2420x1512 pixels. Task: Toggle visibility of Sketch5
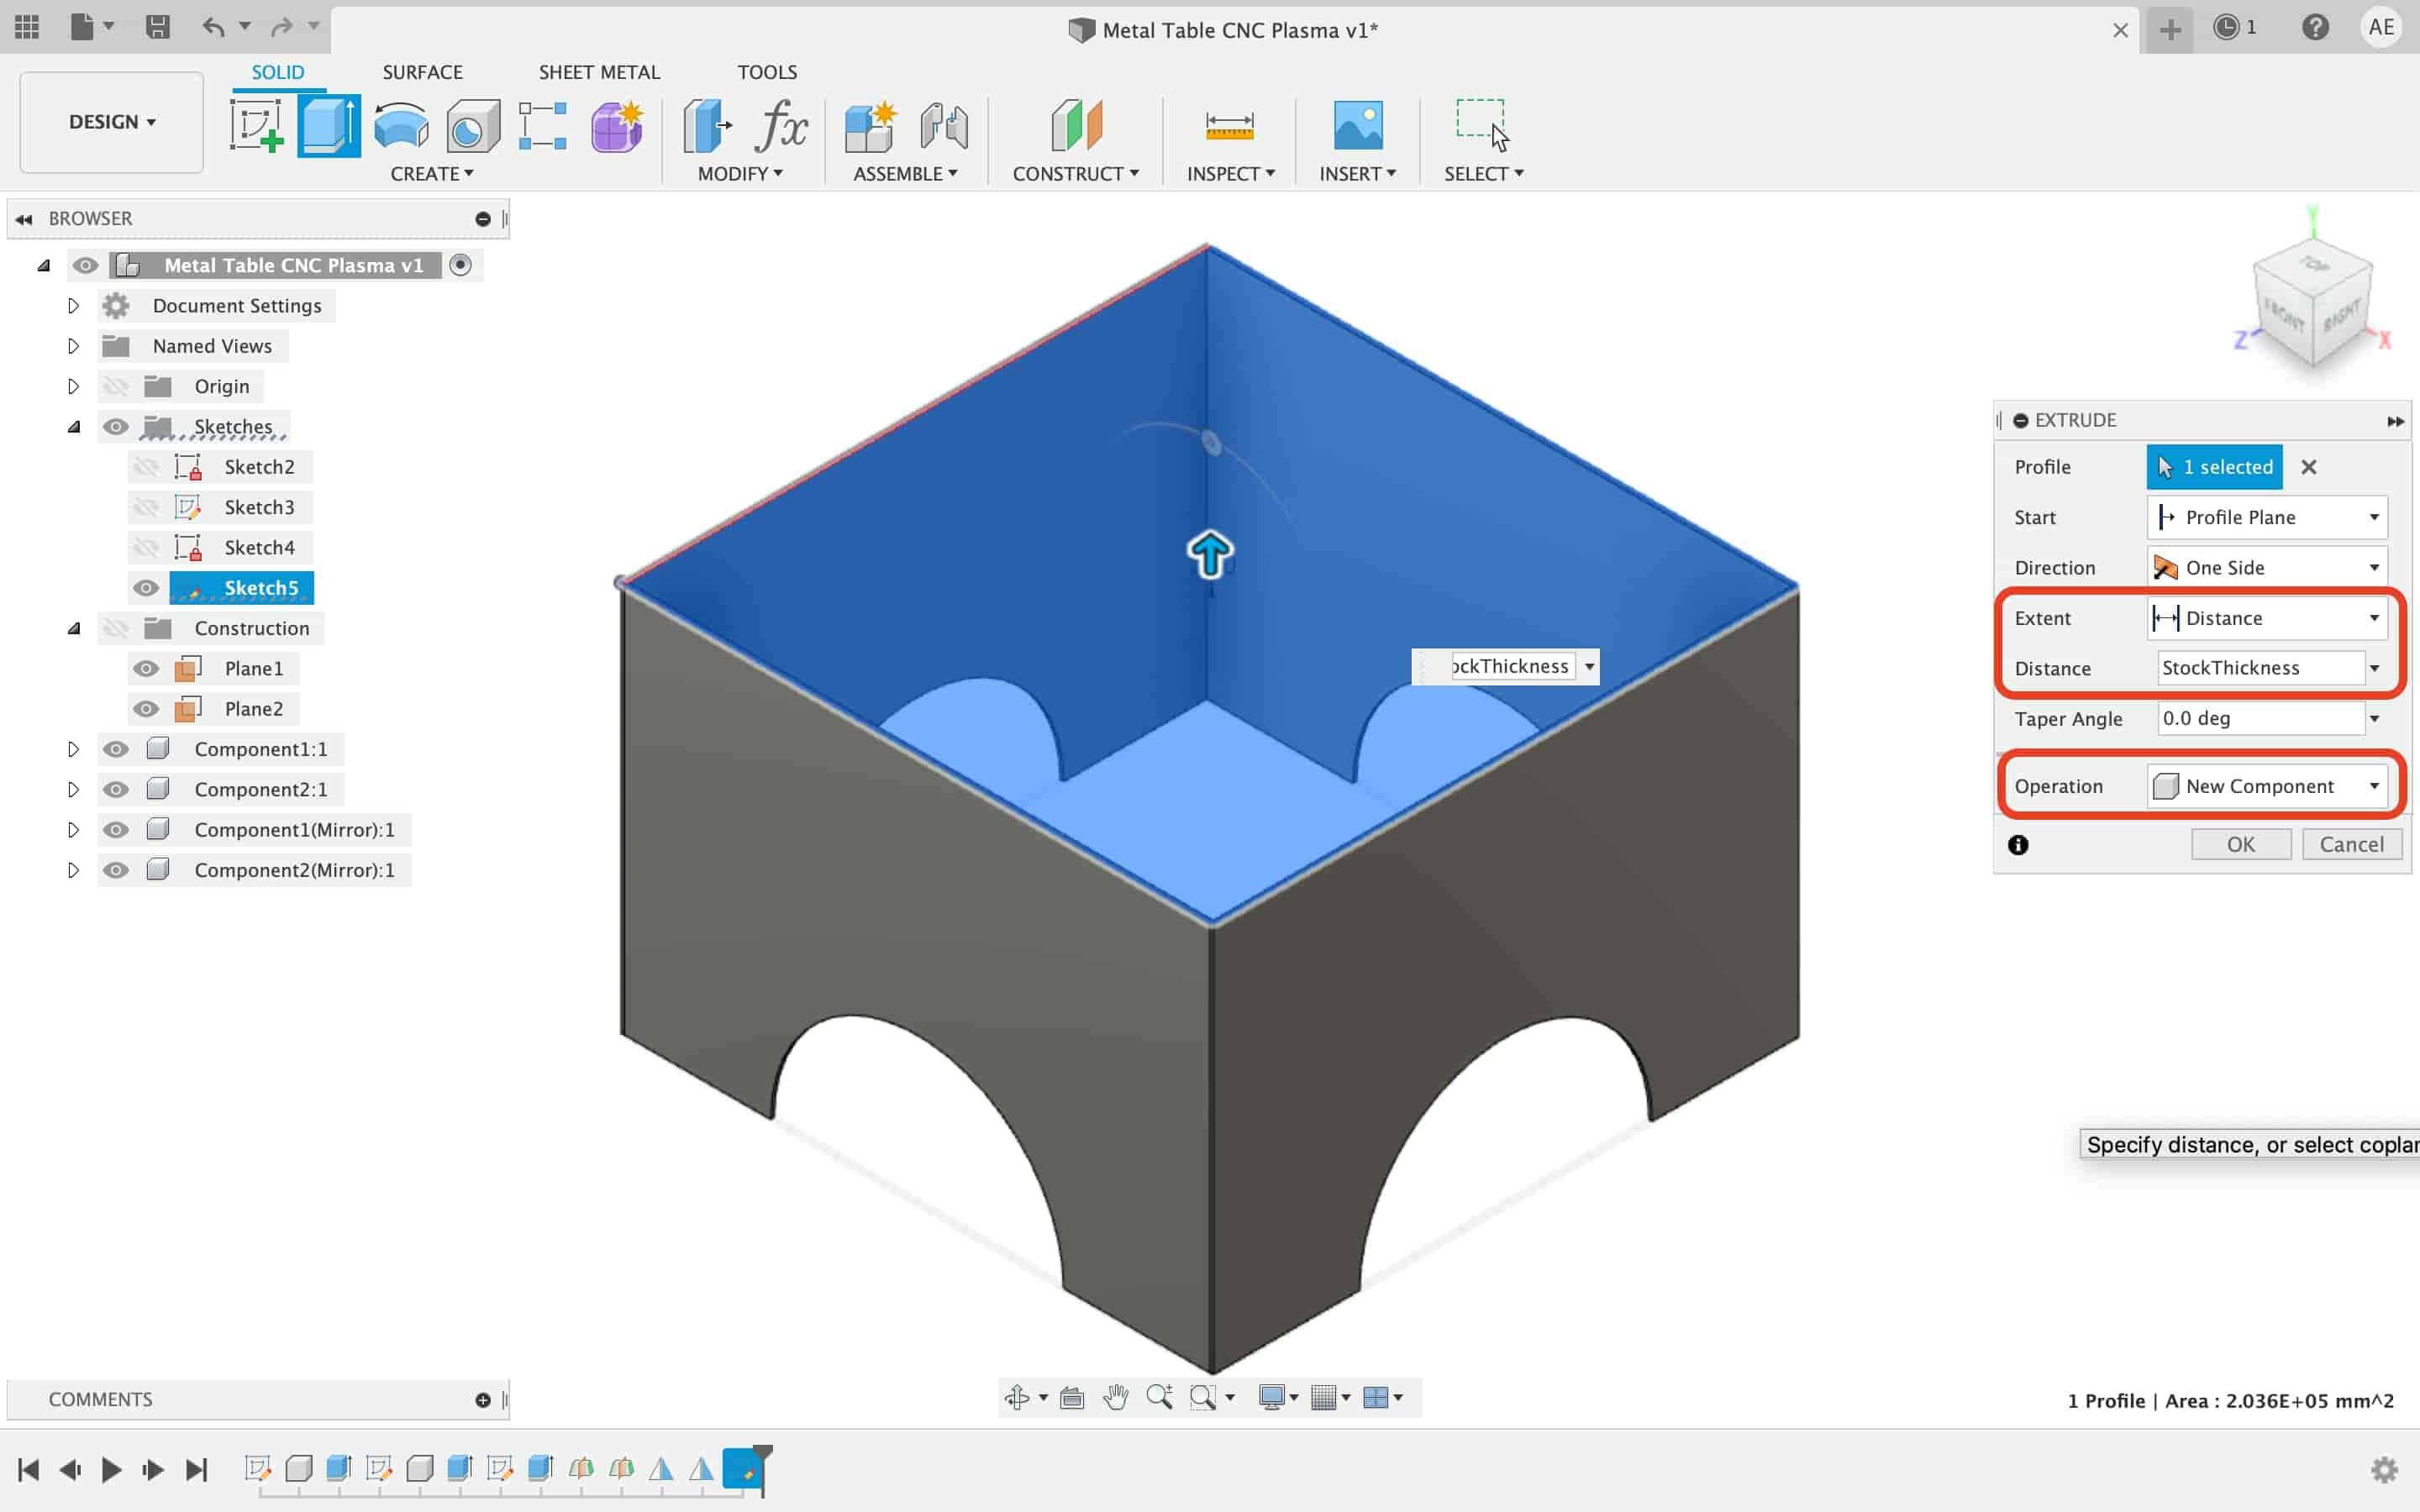pyautogui.click(x=146, y=588)
